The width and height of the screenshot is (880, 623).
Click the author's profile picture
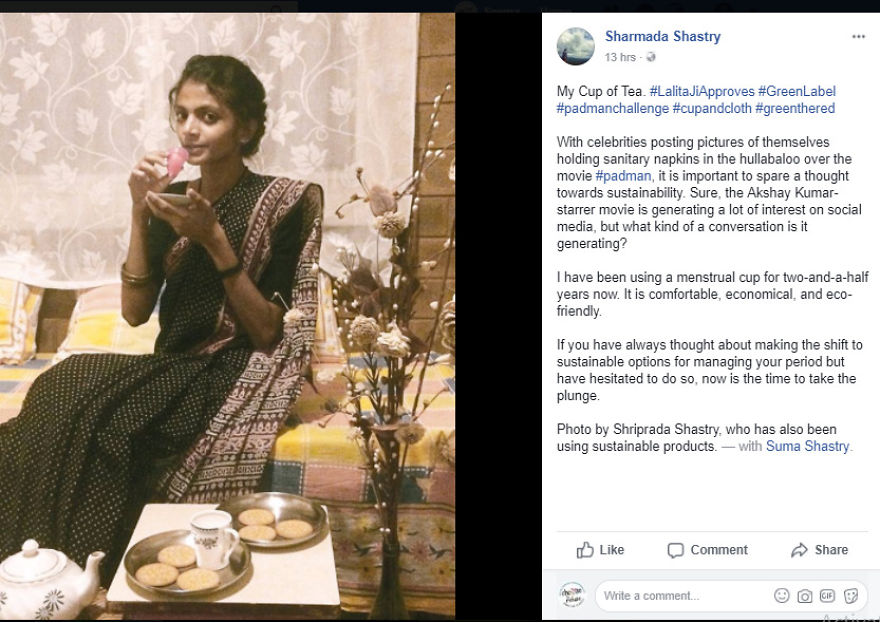pyautogui.click(x=576, y=46)
